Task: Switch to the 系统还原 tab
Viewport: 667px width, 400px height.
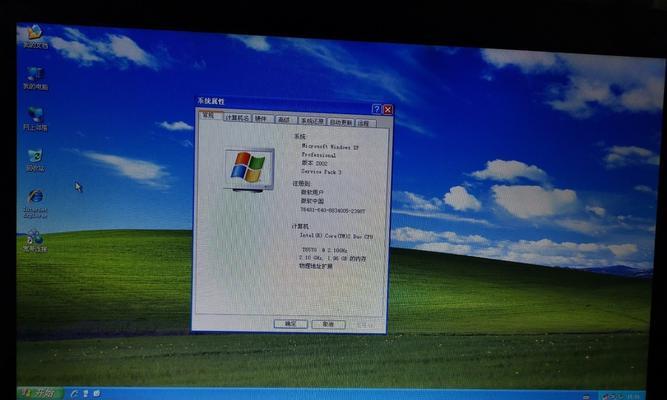Action: click(312, 121)
